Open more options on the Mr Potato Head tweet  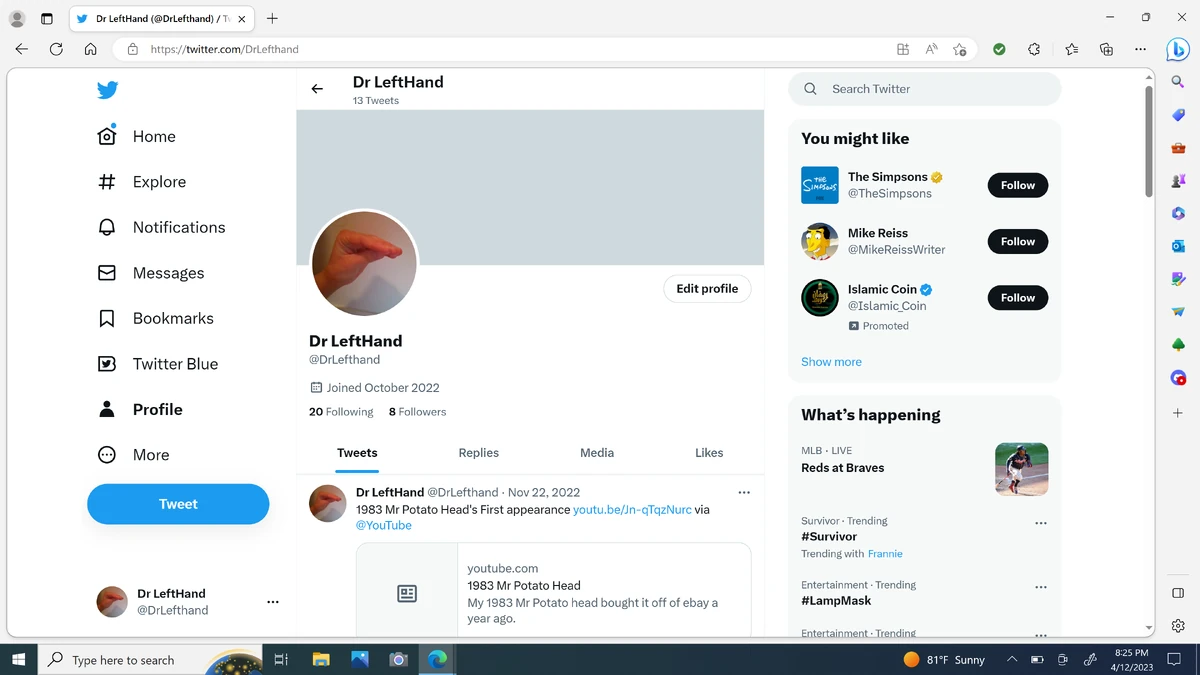(743, 492)
